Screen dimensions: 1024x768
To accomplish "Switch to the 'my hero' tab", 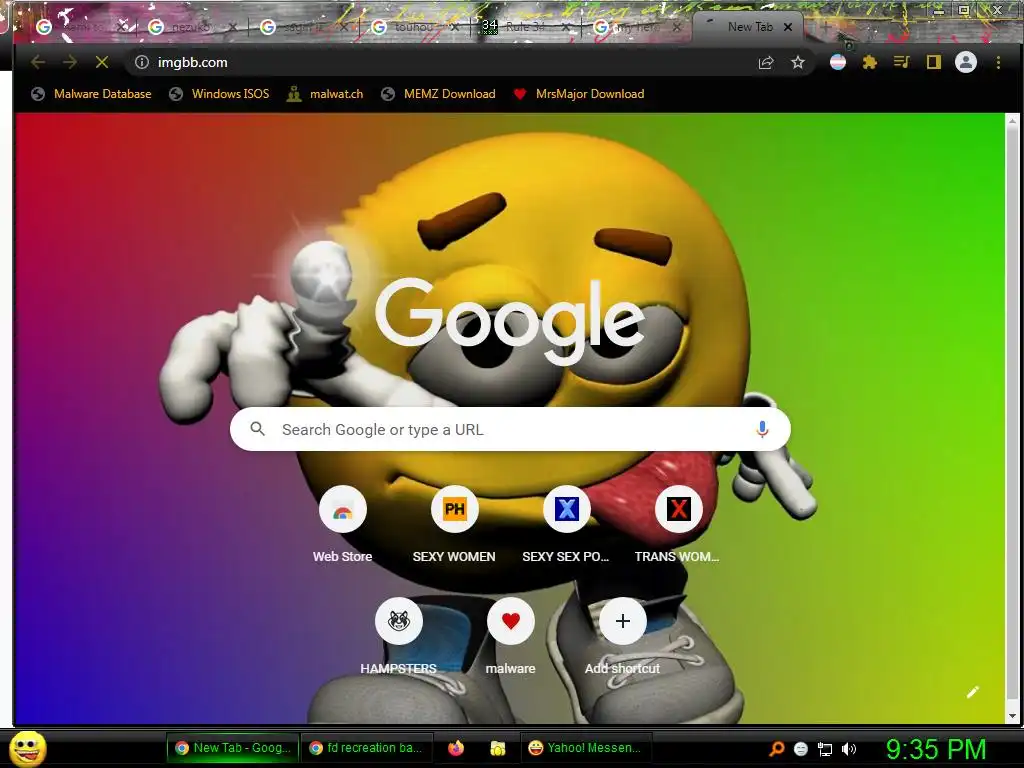I will (637, 27).
